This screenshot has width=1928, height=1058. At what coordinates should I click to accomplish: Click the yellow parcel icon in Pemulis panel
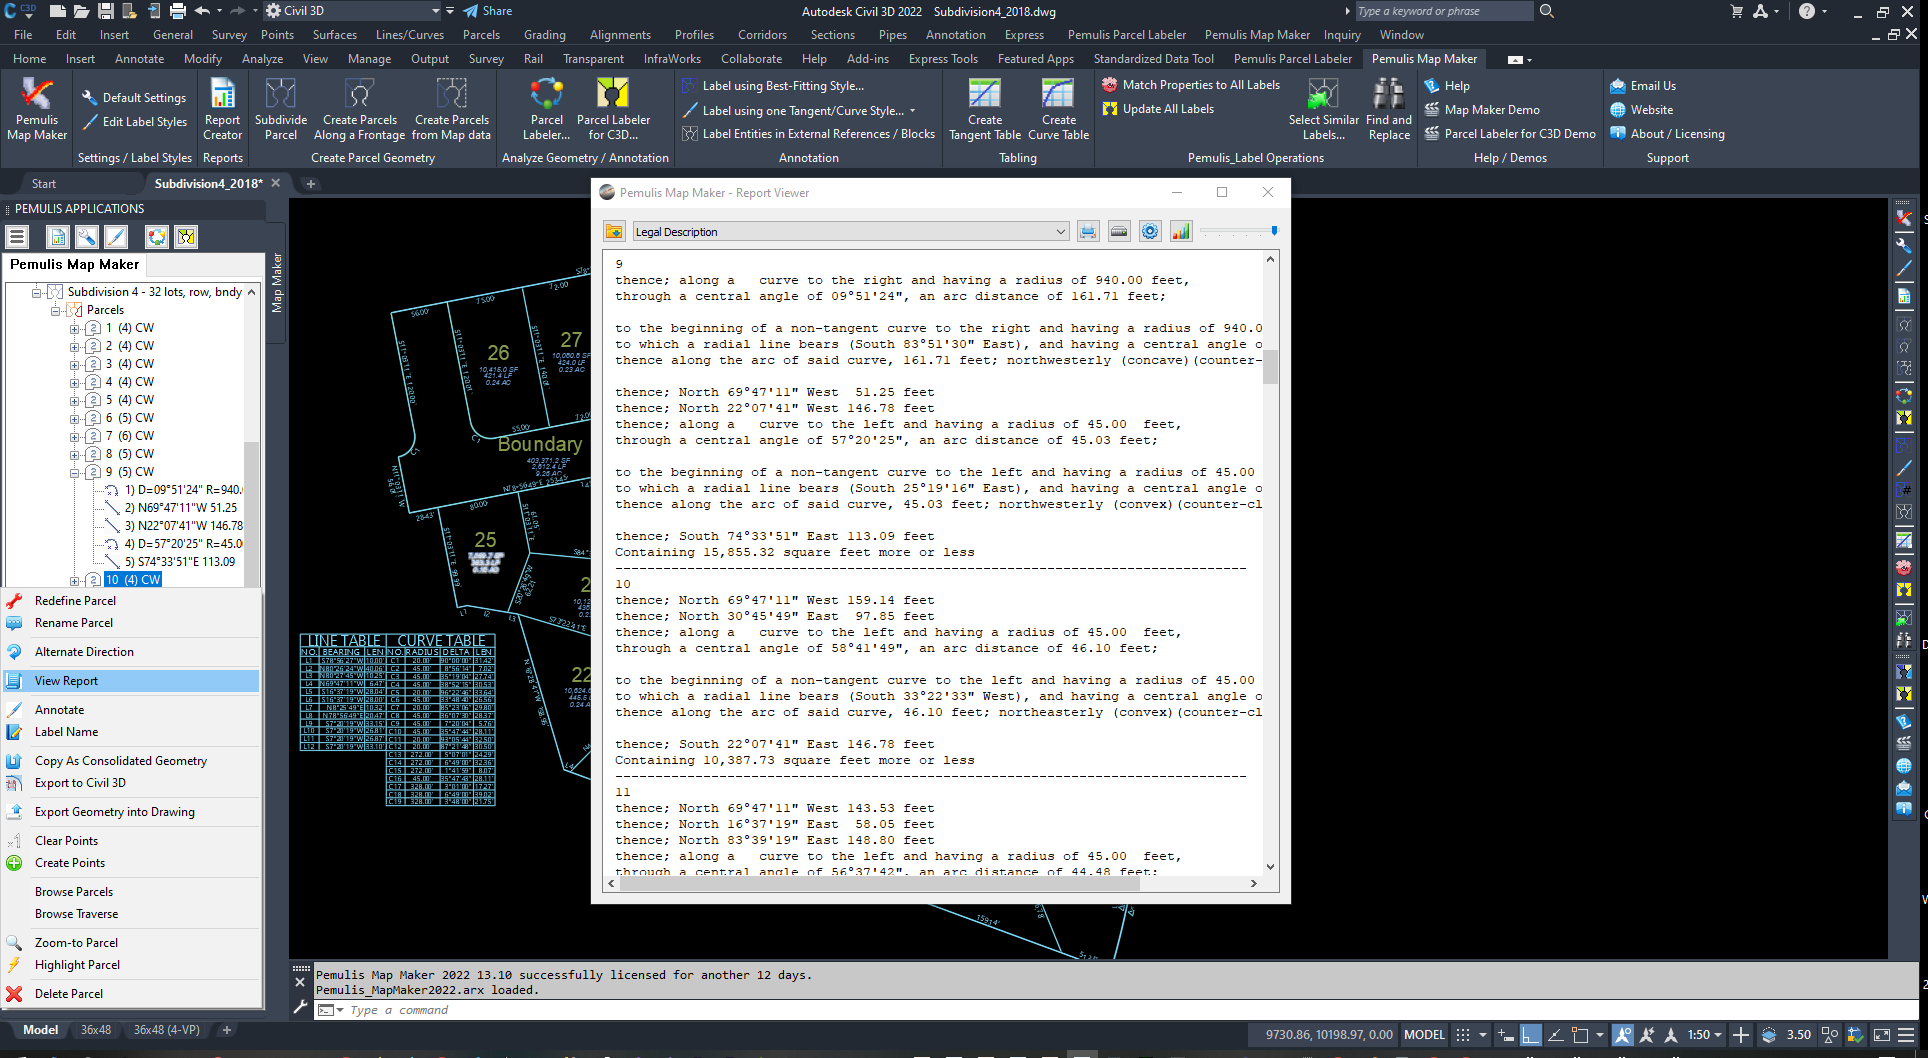(x=186, y=237)
